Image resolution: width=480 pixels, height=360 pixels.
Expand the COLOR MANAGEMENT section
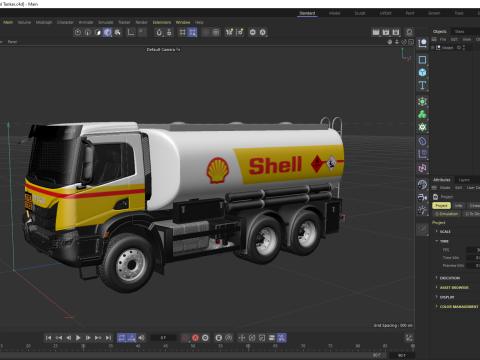pos(459,306)
